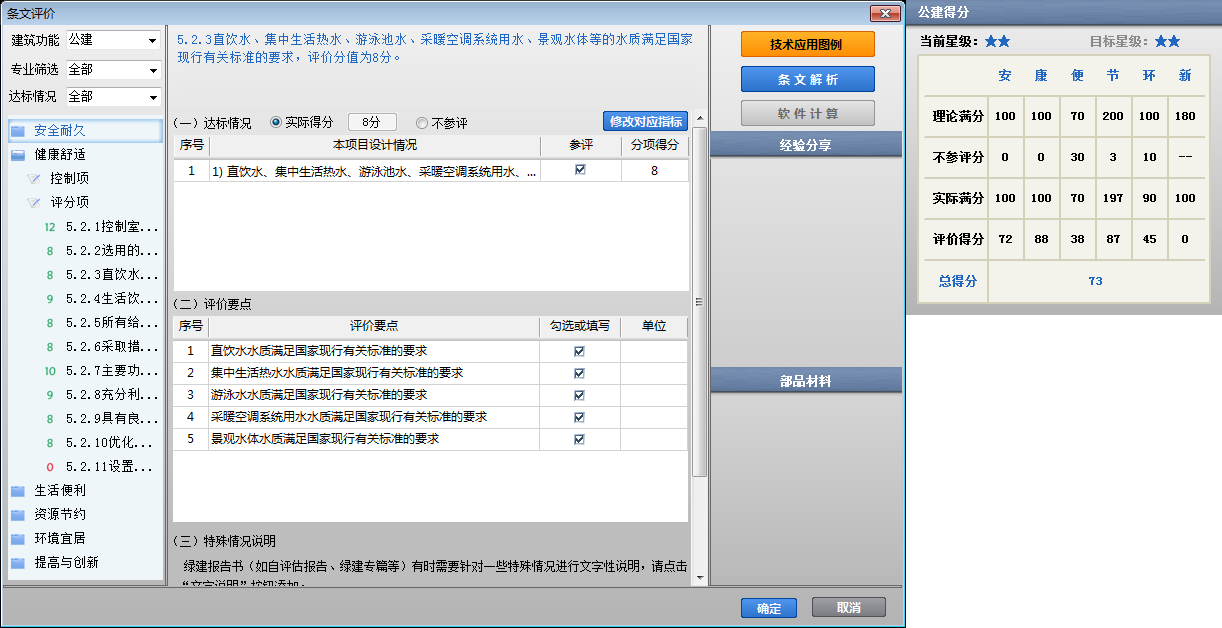Open the 安全耐久 folder icon
Screen dimensions: 1222x628
point(18,131)
